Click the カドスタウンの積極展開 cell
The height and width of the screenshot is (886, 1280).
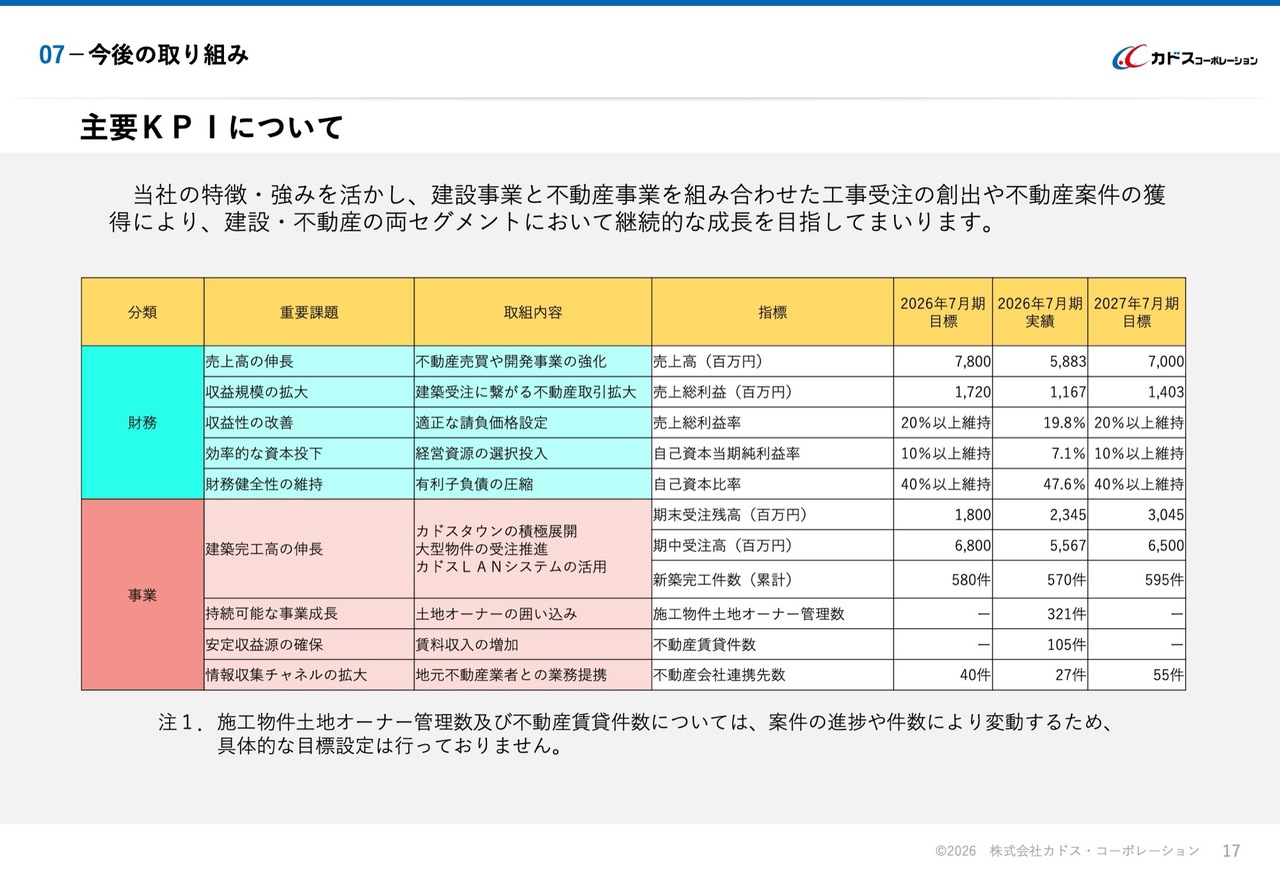533,549
